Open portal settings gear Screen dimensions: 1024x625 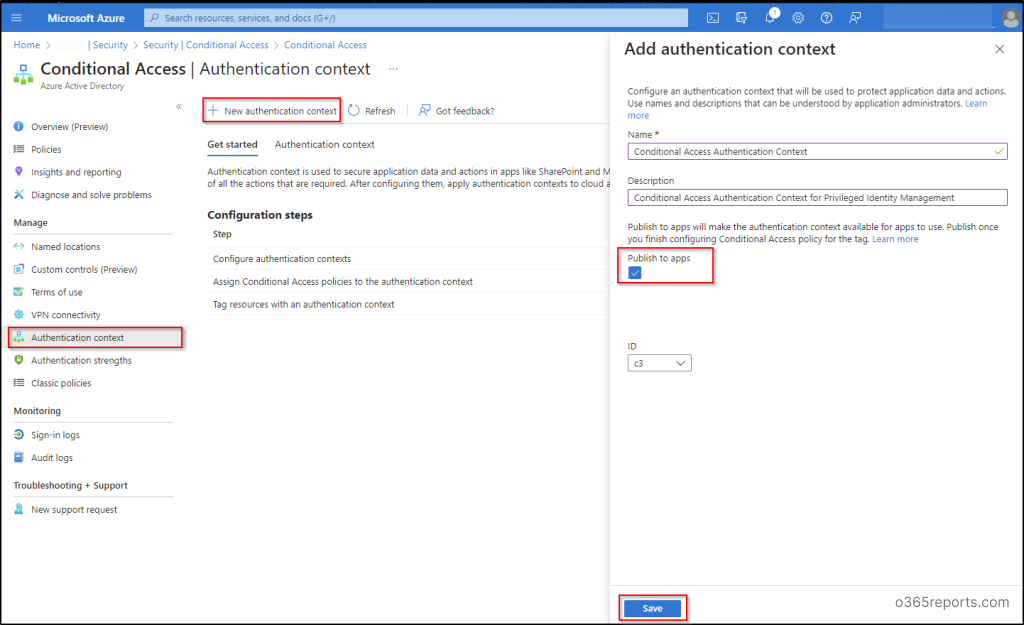798,18
